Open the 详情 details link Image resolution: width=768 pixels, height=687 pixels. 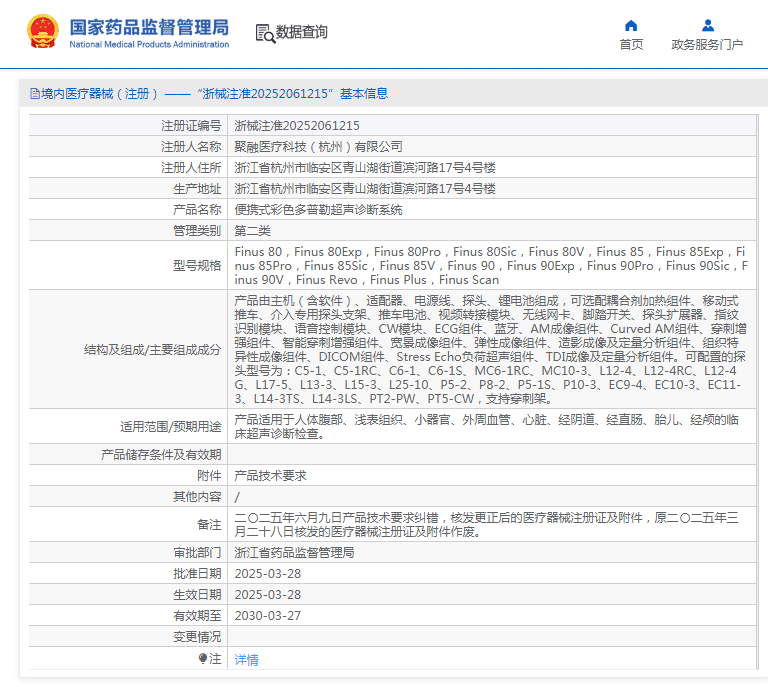(x=246, y=659)
